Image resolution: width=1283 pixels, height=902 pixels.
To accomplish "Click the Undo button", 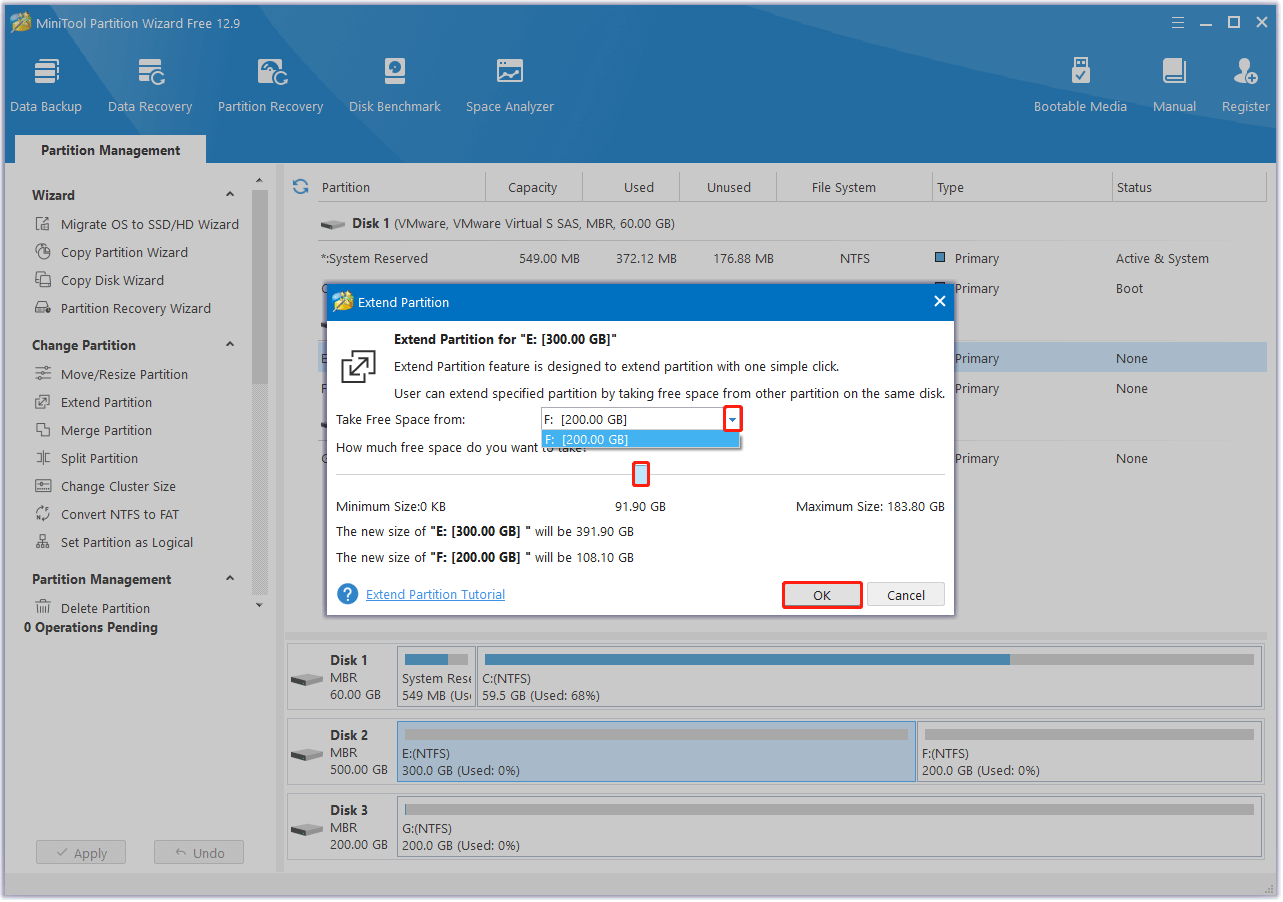I will click(x=199, y=853).
